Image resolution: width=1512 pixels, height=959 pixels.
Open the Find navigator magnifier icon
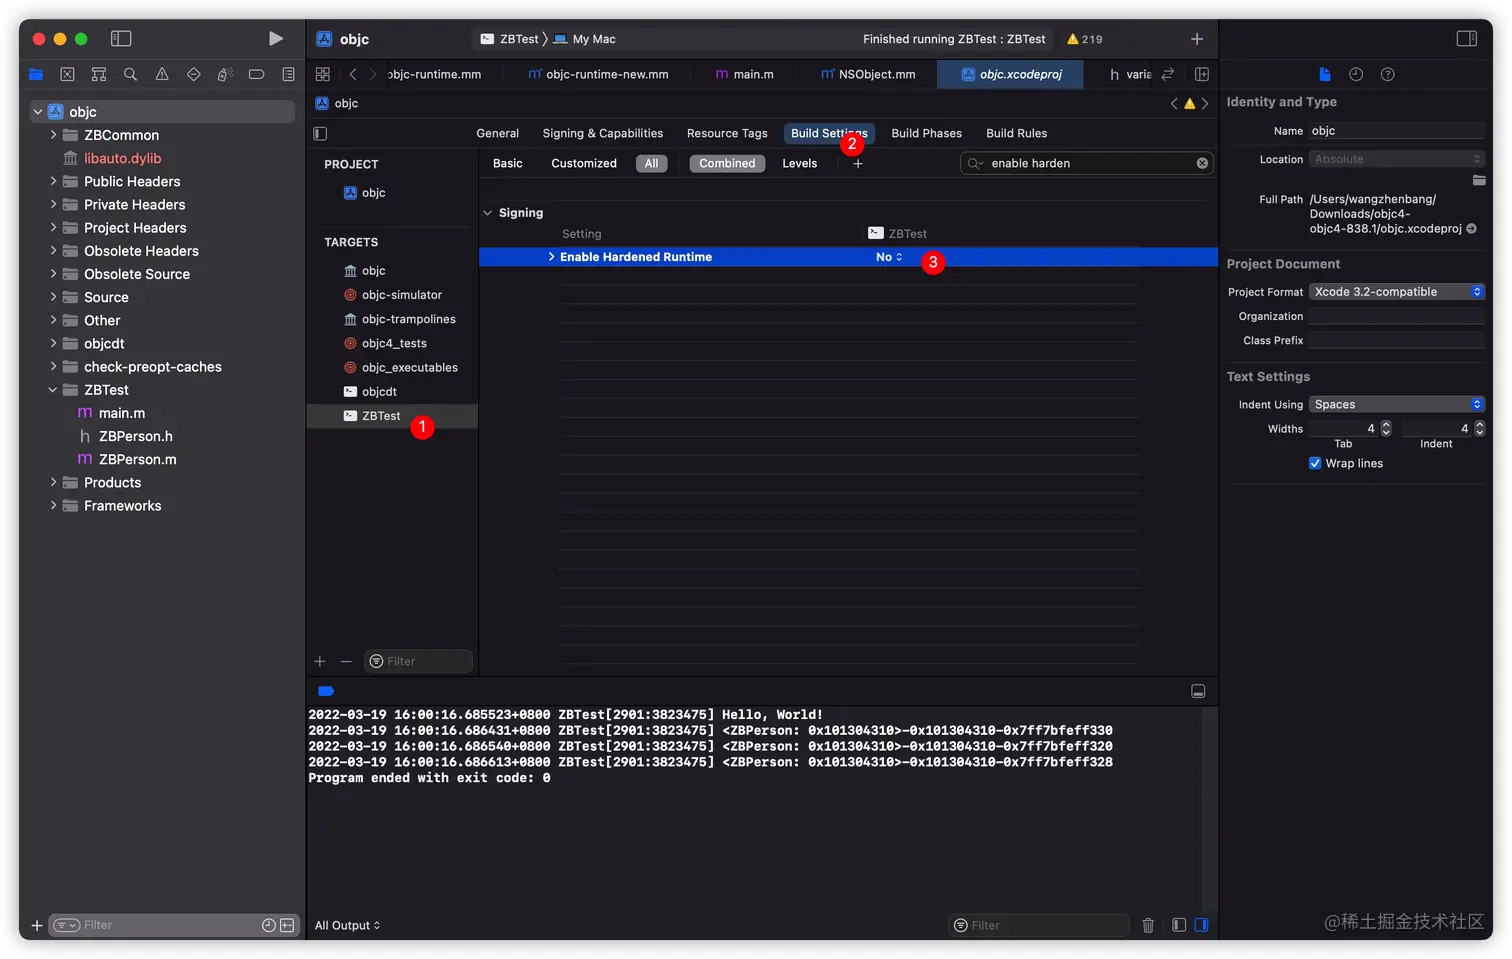[x=130, y=74]
